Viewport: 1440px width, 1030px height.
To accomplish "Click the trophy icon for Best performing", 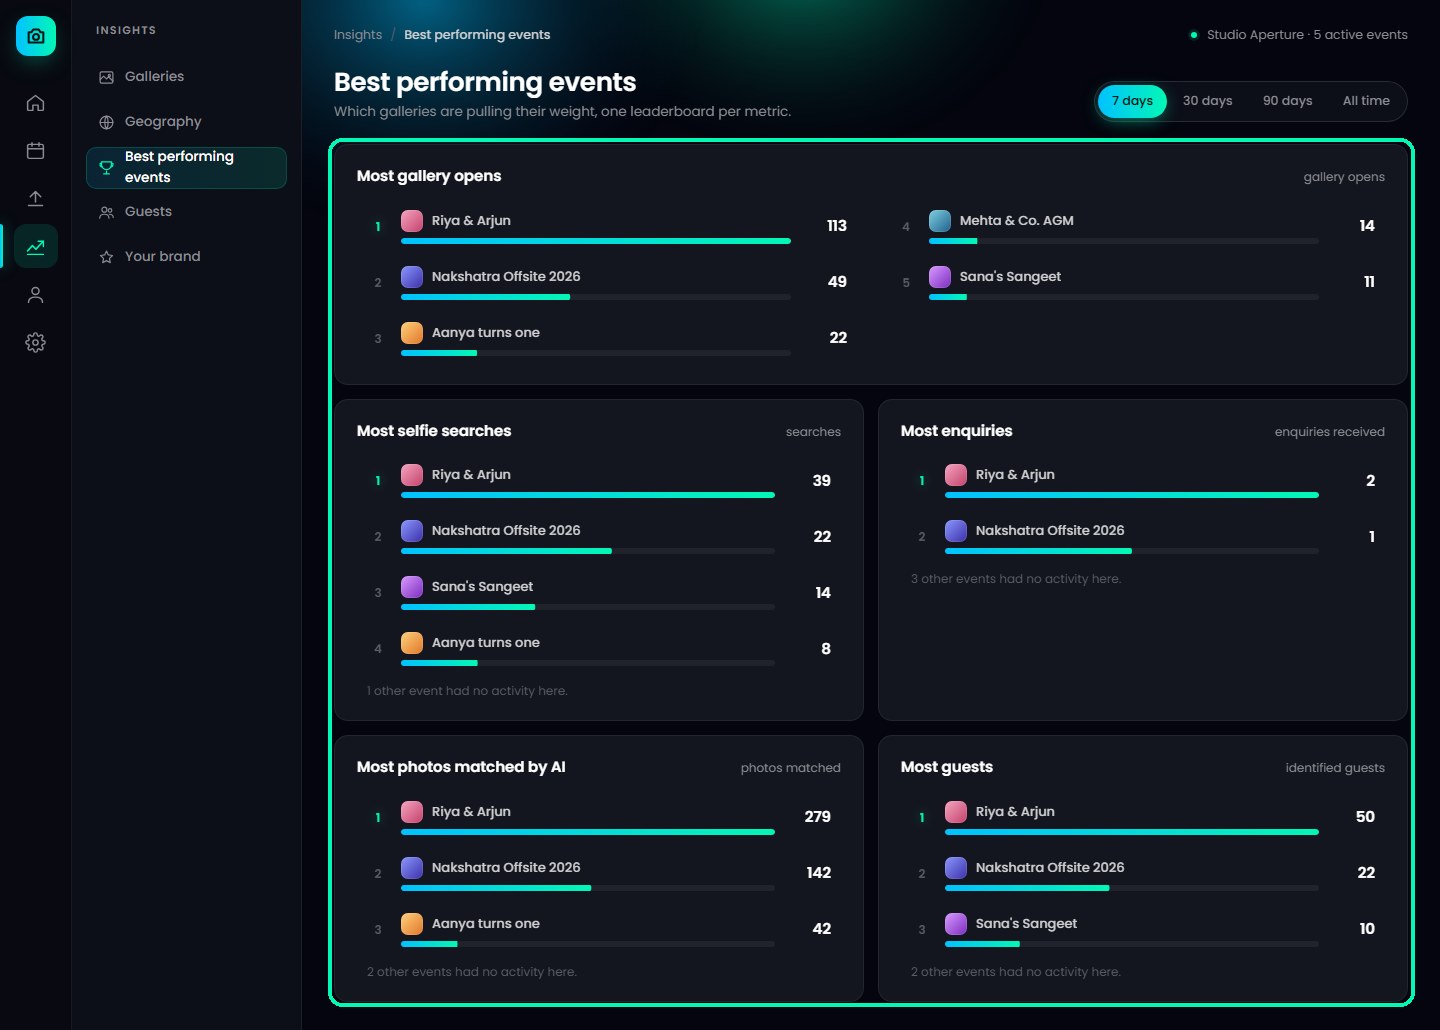I will 106,167.
